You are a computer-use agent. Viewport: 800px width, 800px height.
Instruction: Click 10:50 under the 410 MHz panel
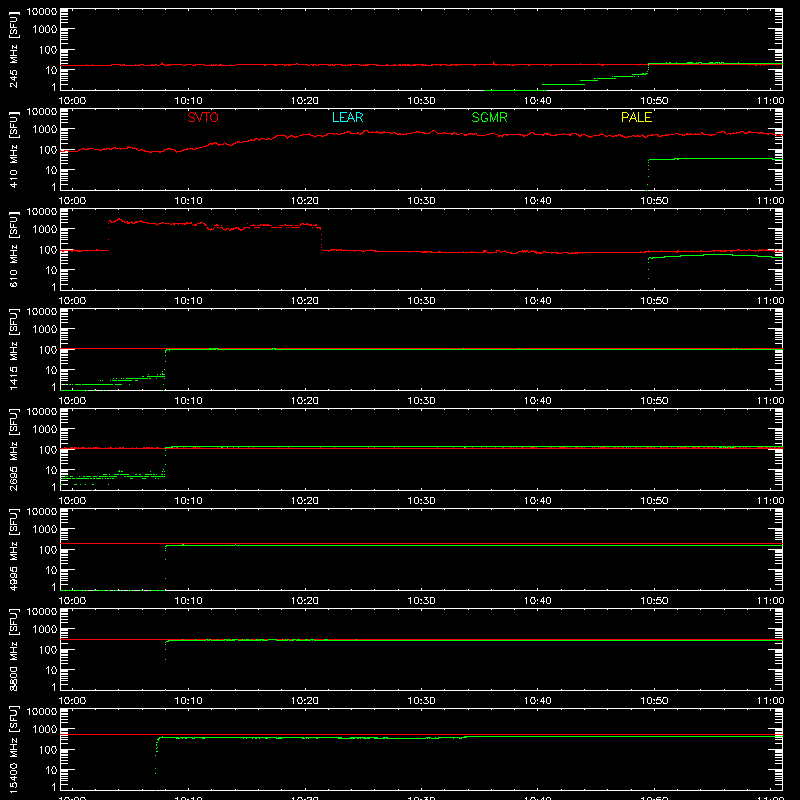654,201
